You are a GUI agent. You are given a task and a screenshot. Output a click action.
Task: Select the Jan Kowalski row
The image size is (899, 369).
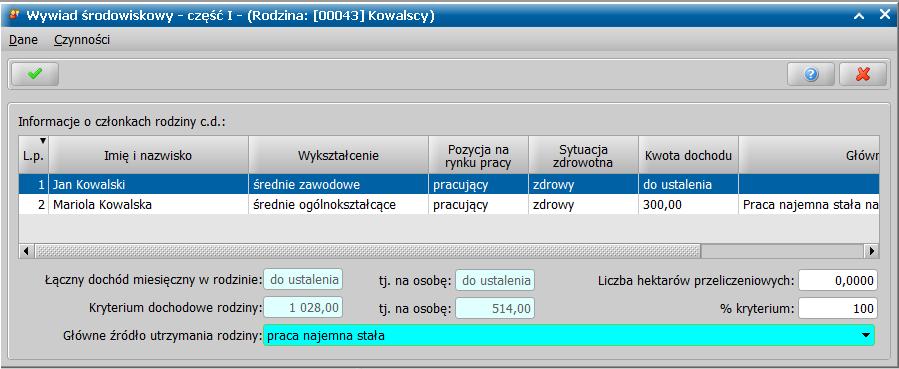pyautogui.click(x=448, y=184)
